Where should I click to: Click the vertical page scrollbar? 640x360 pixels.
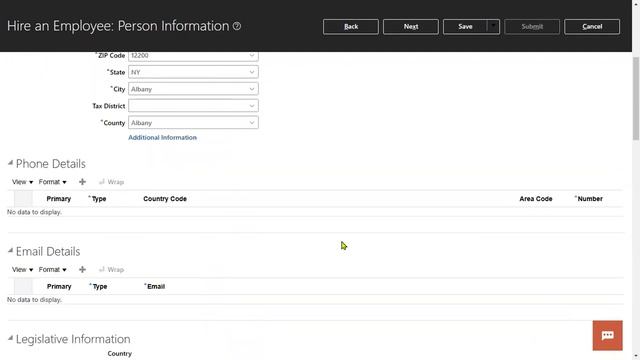tap(636, 98)
